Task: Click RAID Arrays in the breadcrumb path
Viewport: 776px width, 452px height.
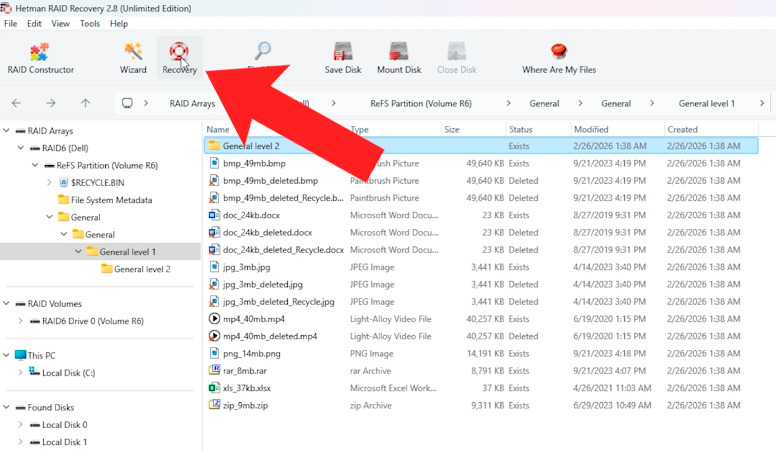Action: (x=192, y=103)
